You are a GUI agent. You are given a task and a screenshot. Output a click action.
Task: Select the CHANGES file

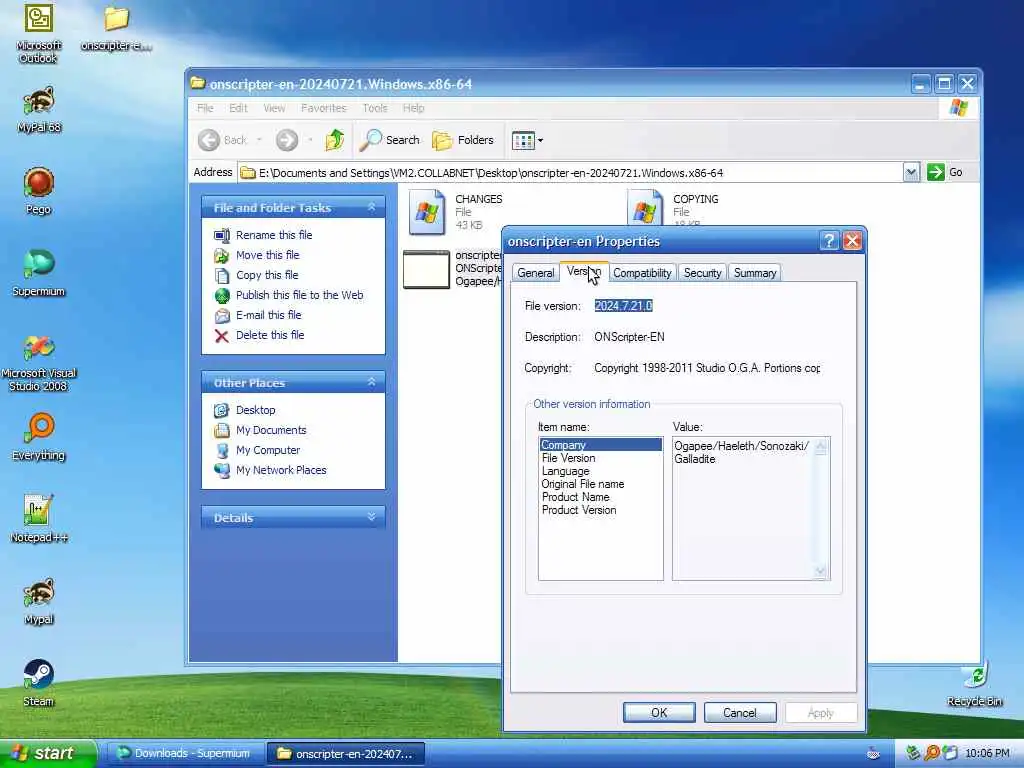(456, 212)
